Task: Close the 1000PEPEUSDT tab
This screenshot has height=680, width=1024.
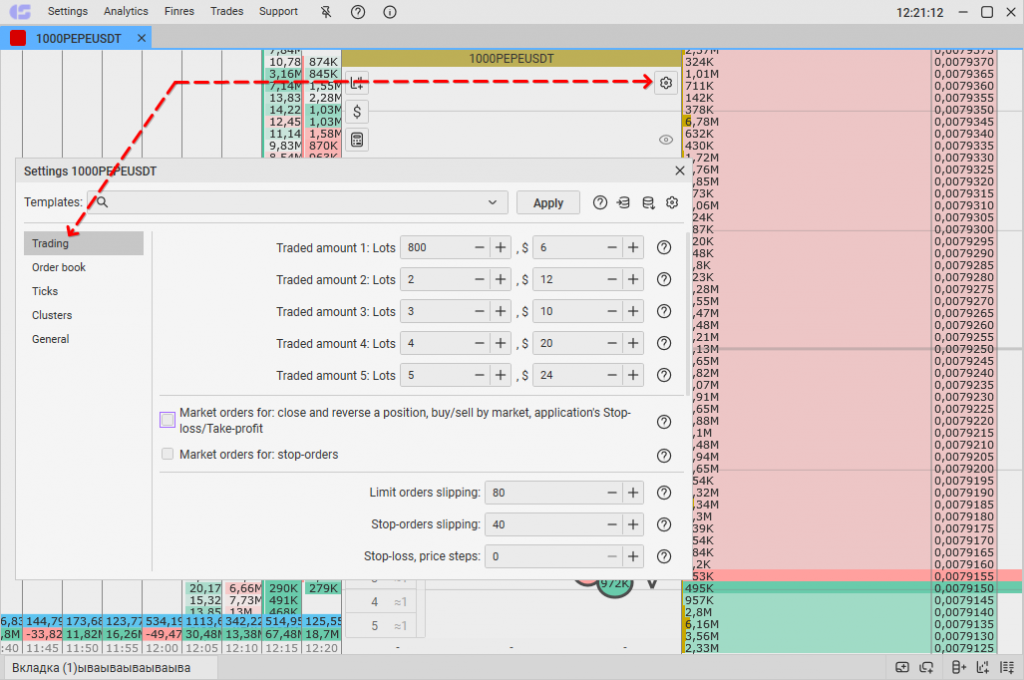Action: [141, 39]
